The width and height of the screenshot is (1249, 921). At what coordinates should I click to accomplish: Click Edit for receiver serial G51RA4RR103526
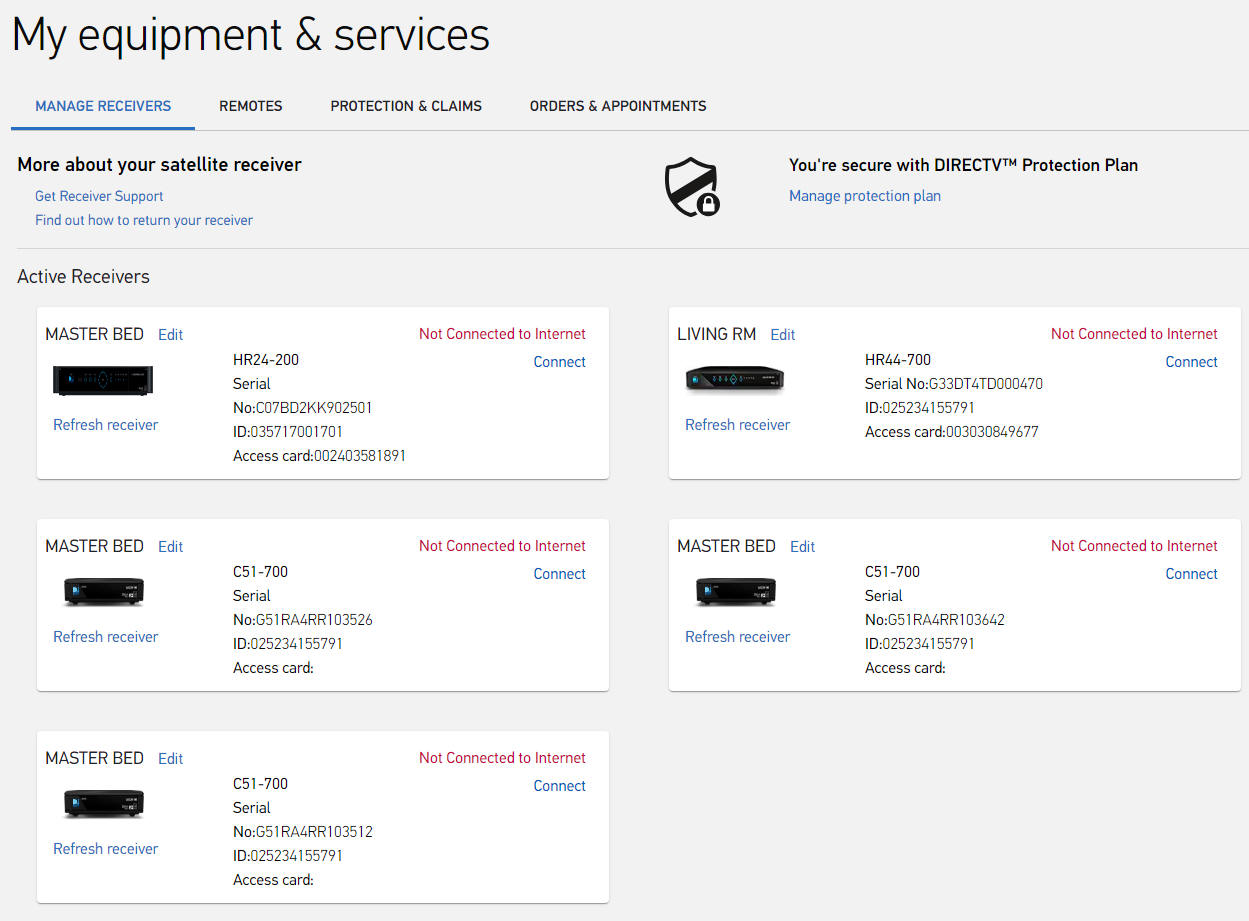click(x=171, y=547)
